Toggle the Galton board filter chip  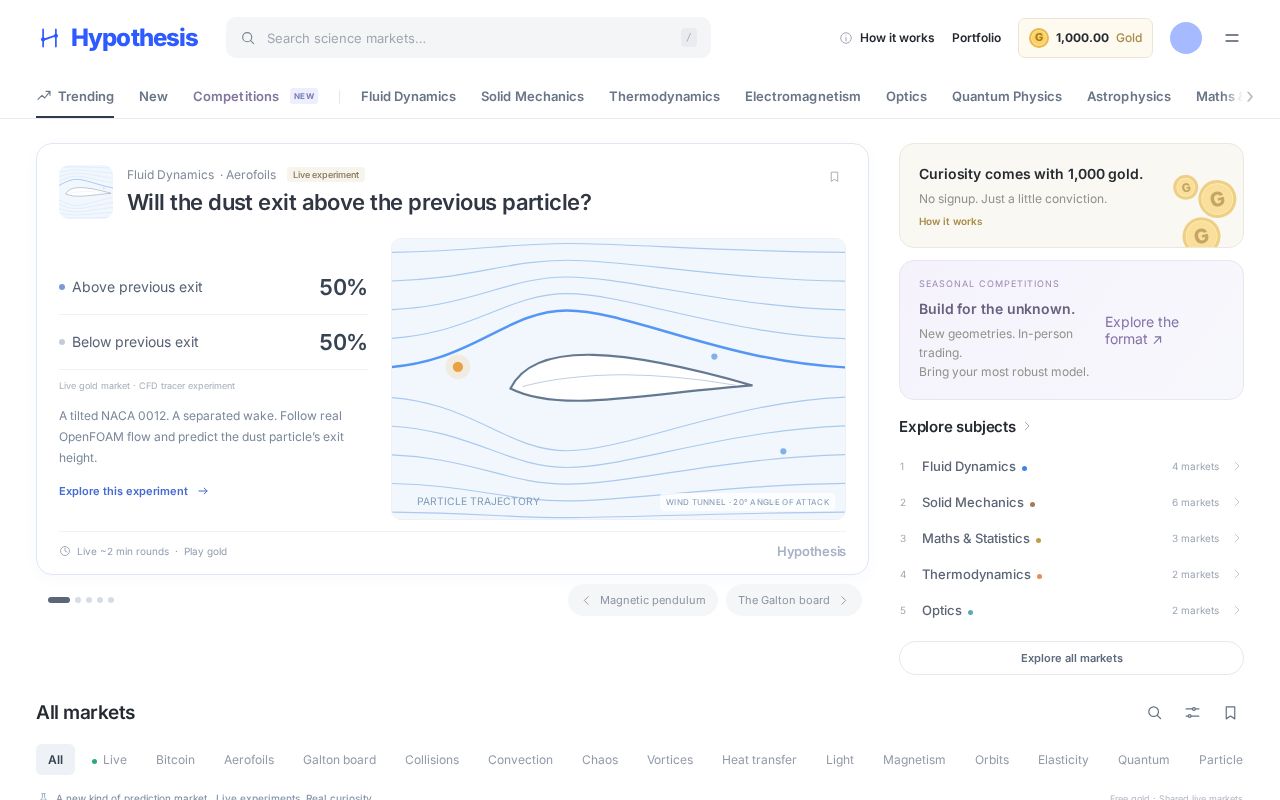tap(339, 760)
